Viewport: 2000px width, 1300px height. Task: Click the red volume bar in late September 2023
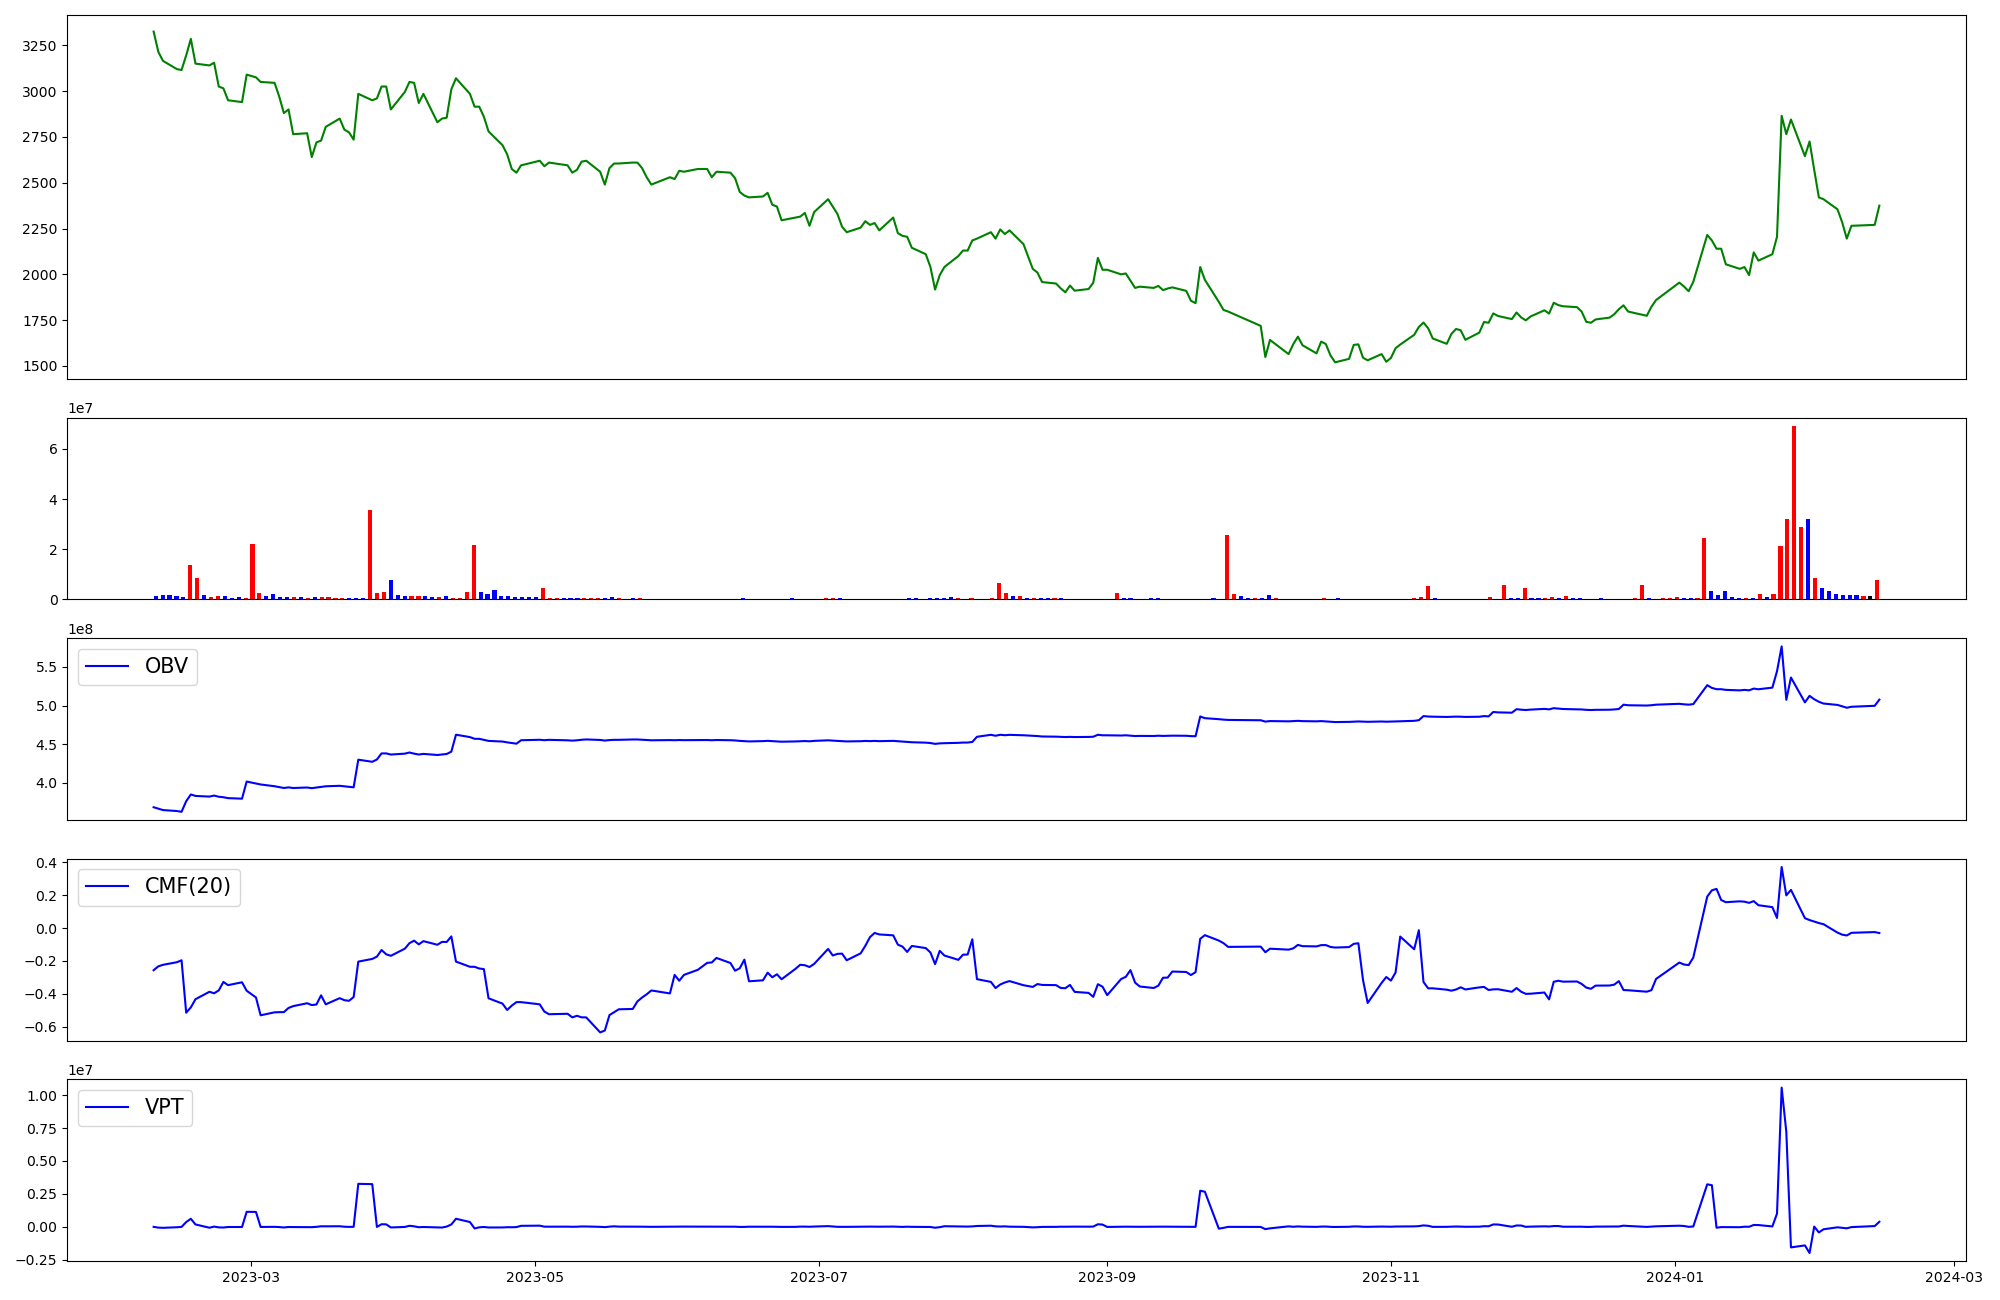1227,567
